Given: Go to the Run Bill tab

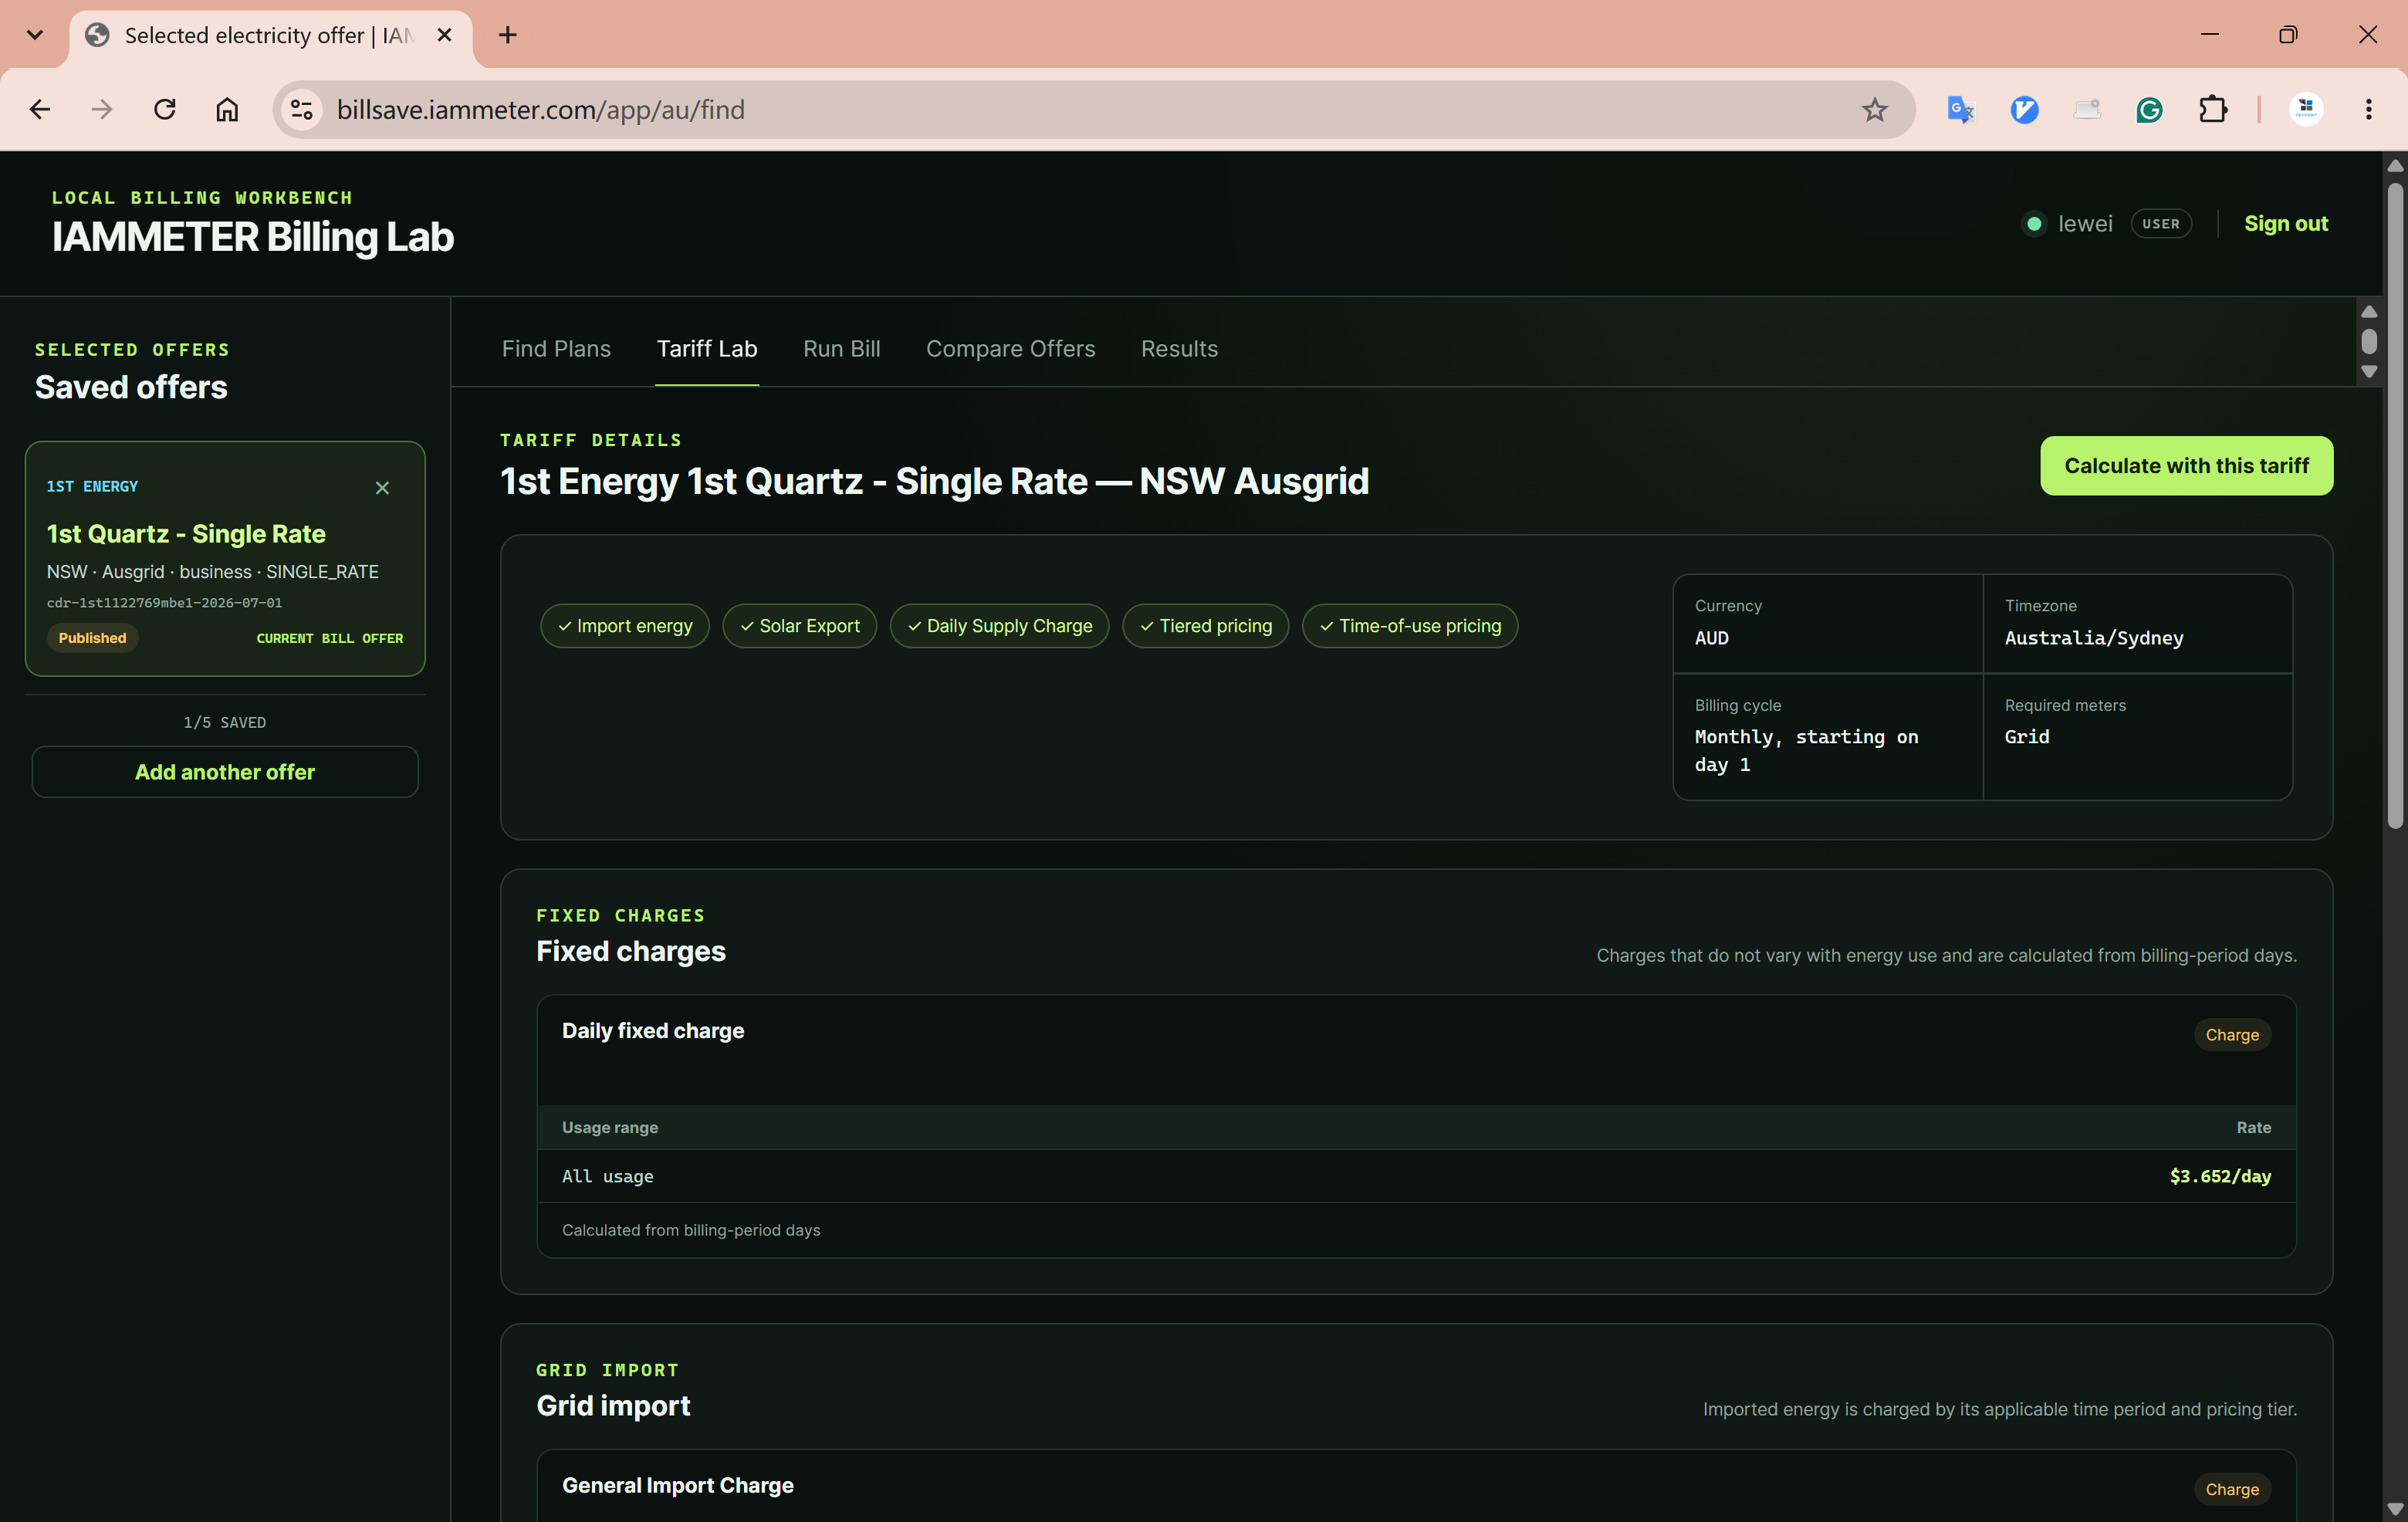Looking at the screenshot, I should 842,349.
